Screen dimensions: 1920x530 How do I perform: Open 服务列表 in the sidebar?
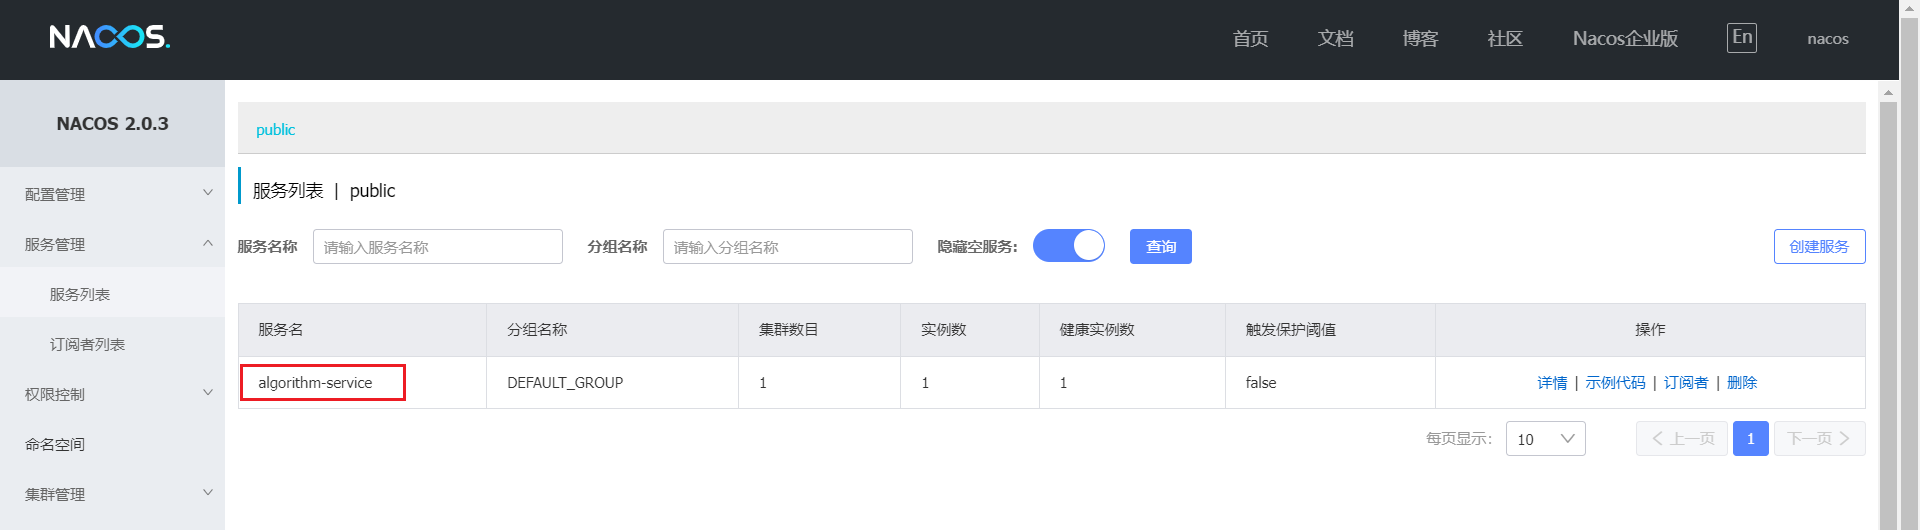tap(80, 294)
